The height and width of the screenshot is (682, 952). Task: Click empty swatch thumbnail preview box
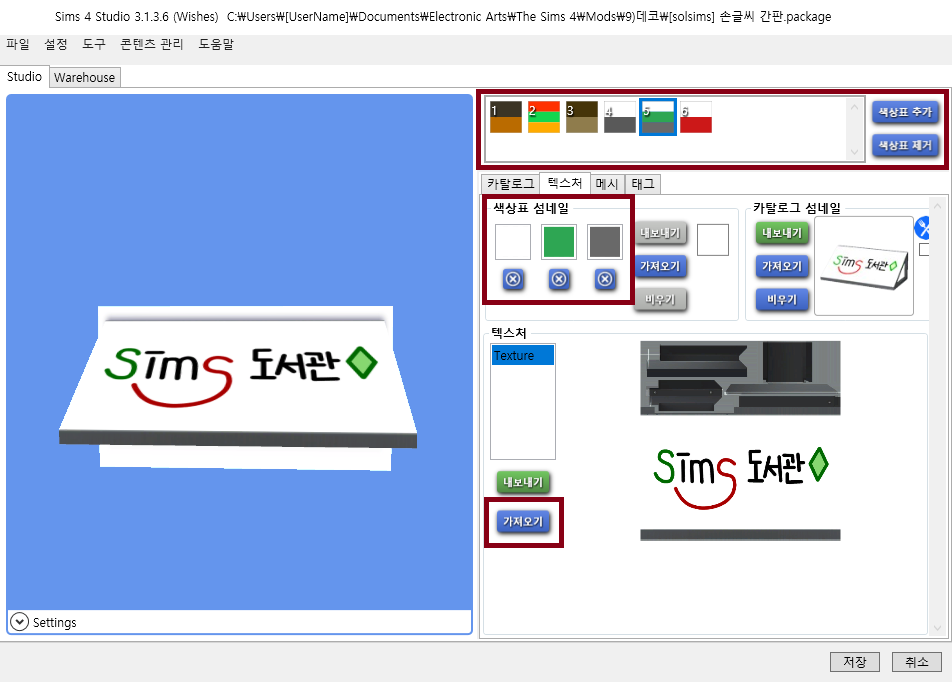click(x=713, y=240)
